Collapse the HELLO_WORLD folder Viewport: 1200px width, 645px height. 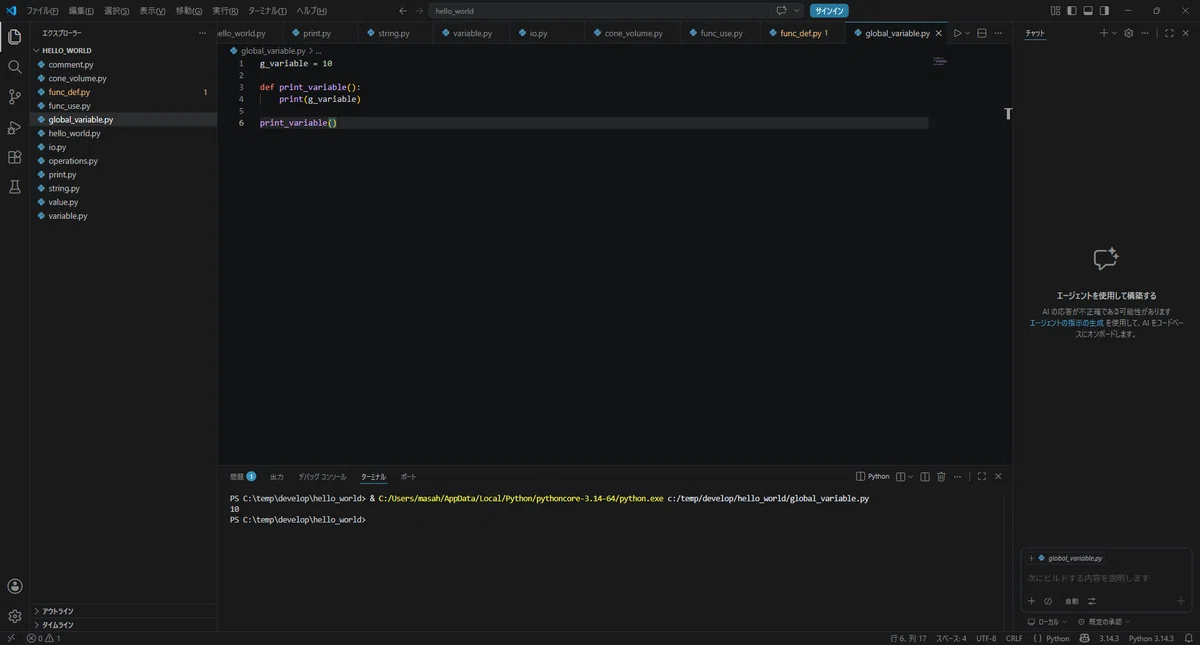124,50
